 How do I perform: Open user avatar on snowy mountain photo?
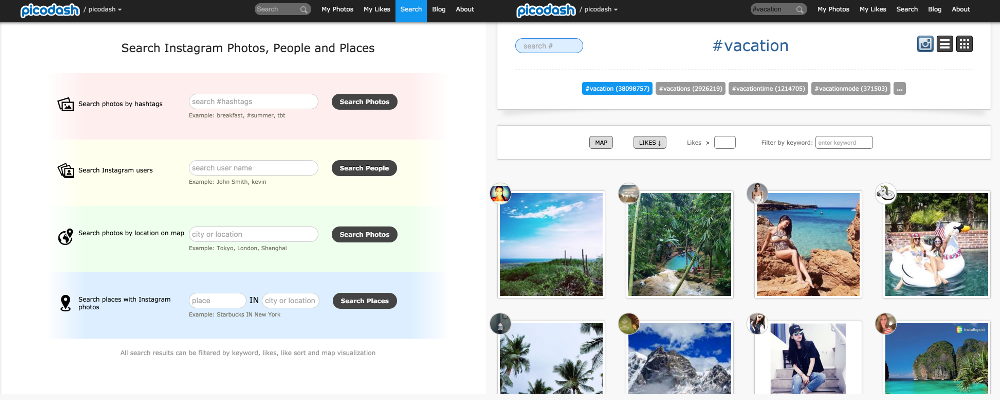pyautogui.click(x=629, y=323)
